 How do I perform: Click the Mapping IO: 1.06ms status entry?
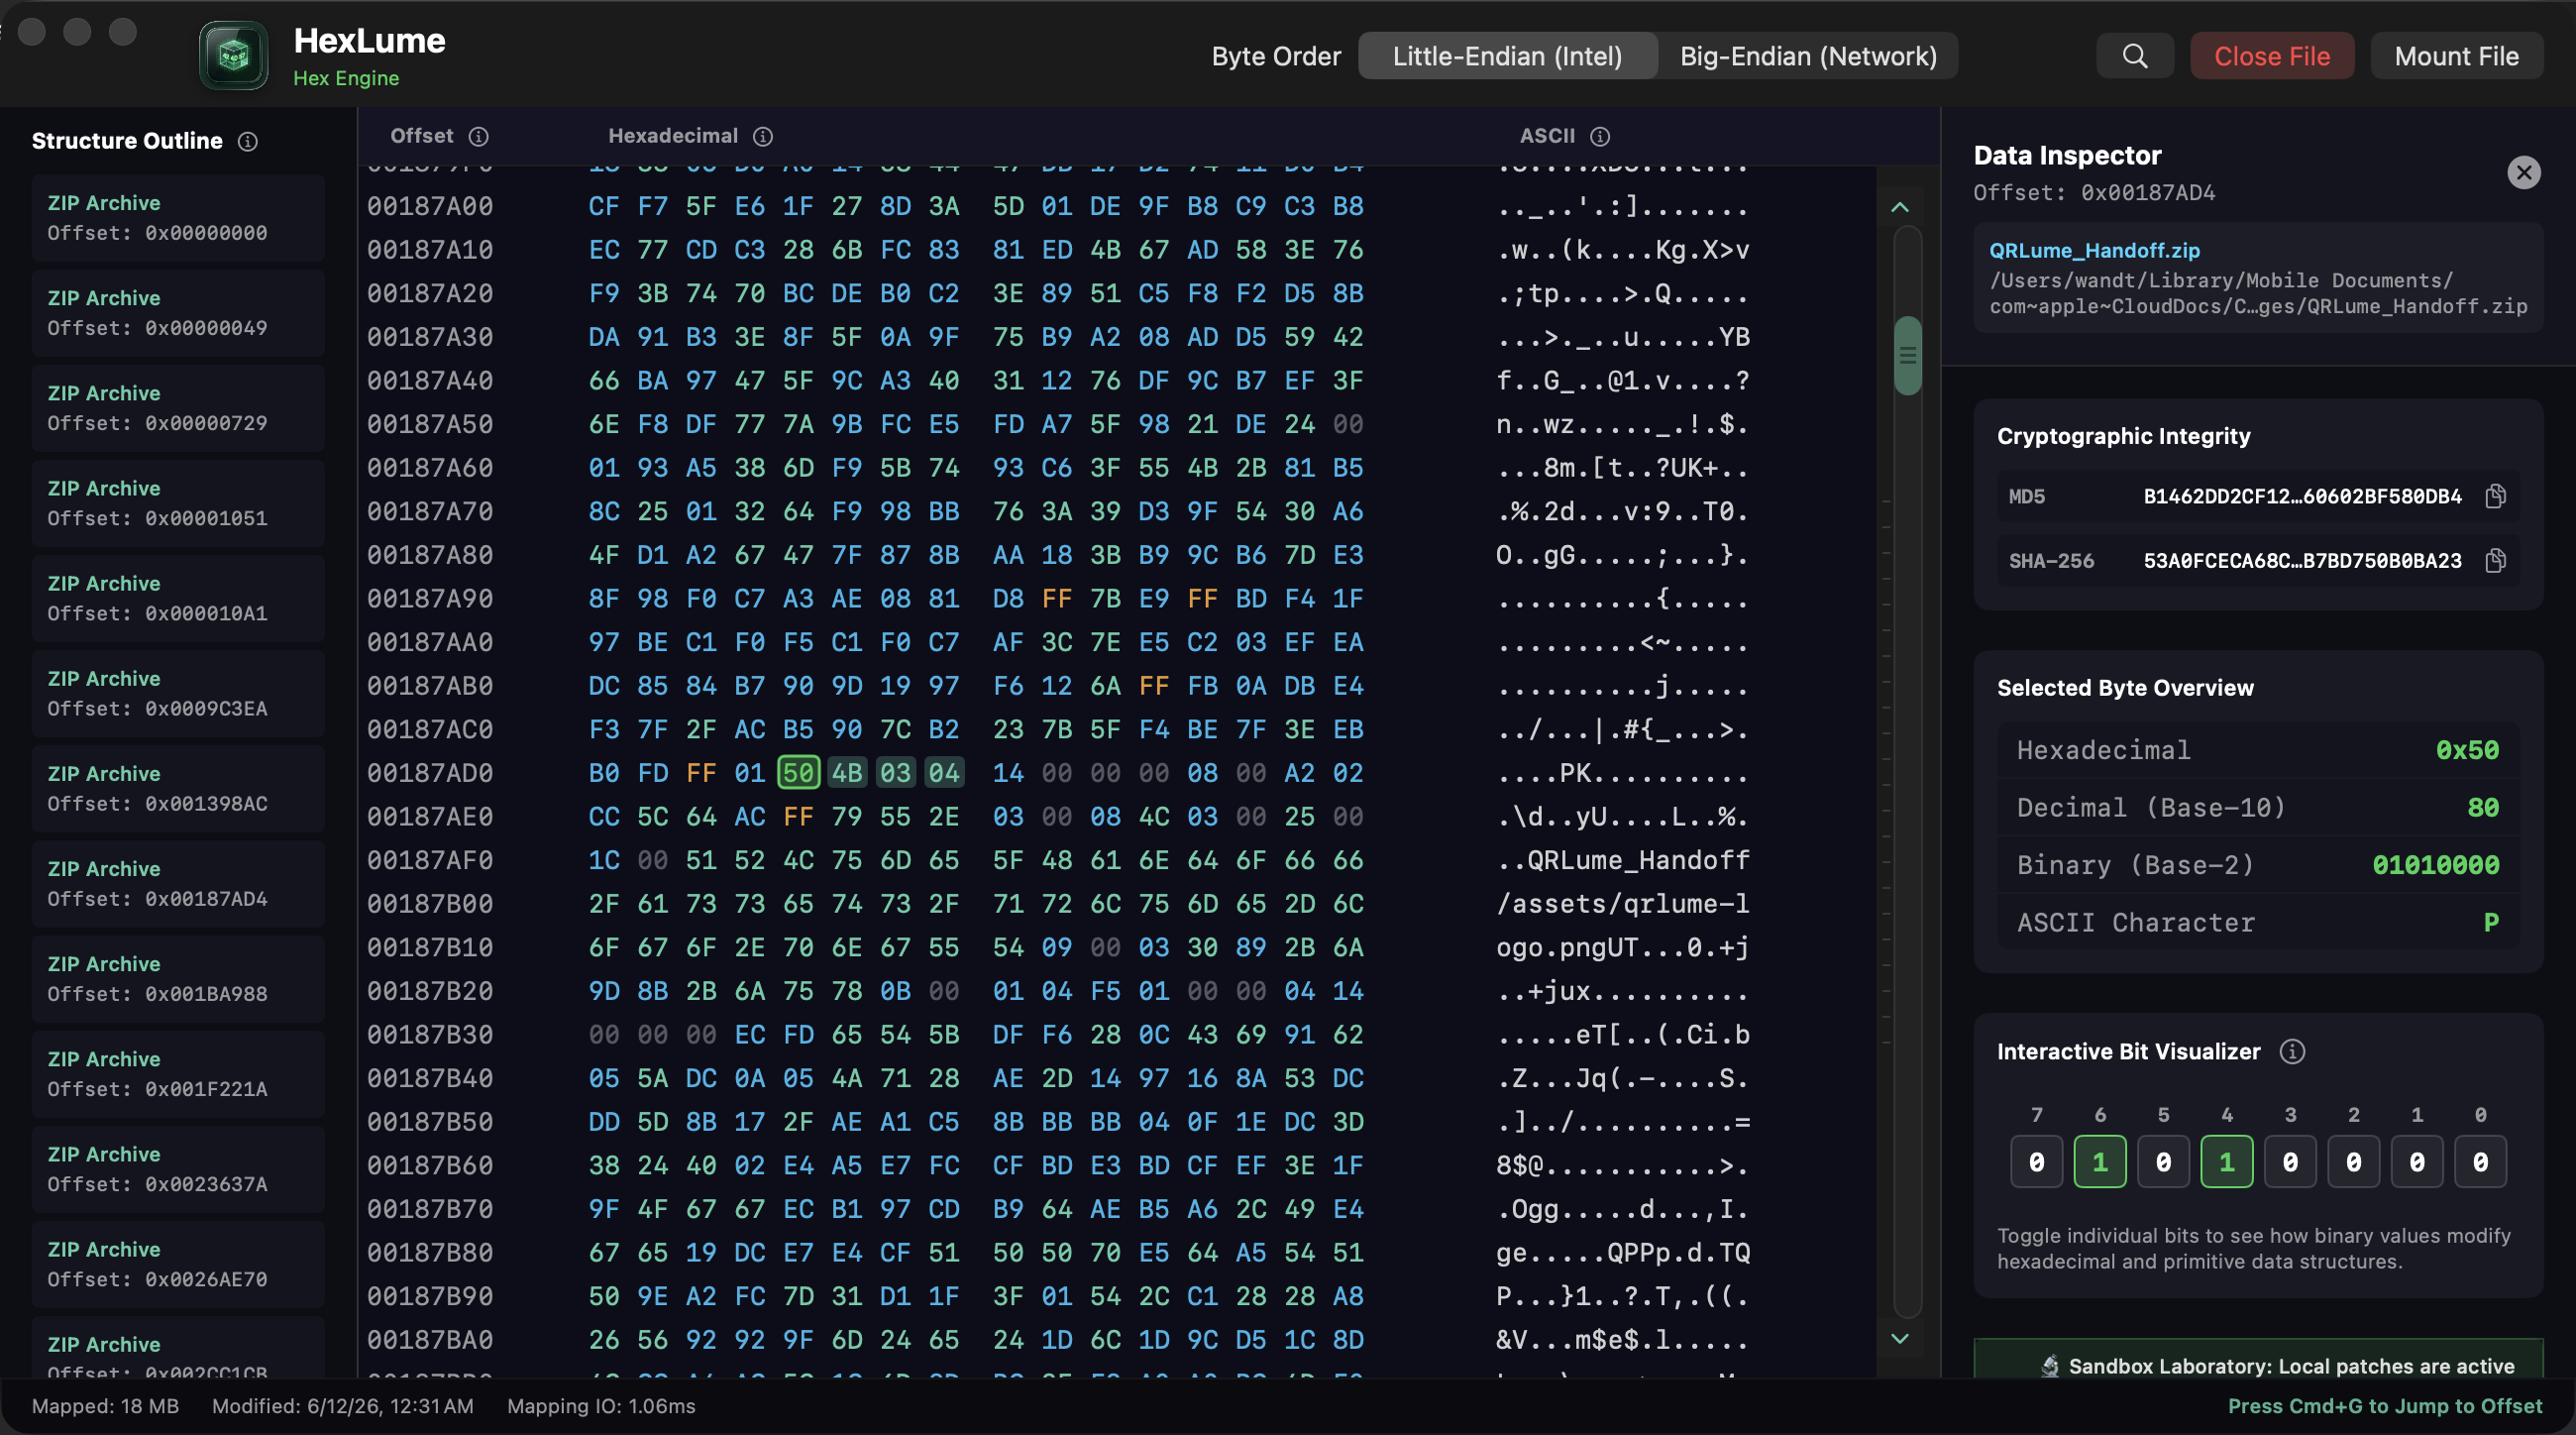(601, 1406)
